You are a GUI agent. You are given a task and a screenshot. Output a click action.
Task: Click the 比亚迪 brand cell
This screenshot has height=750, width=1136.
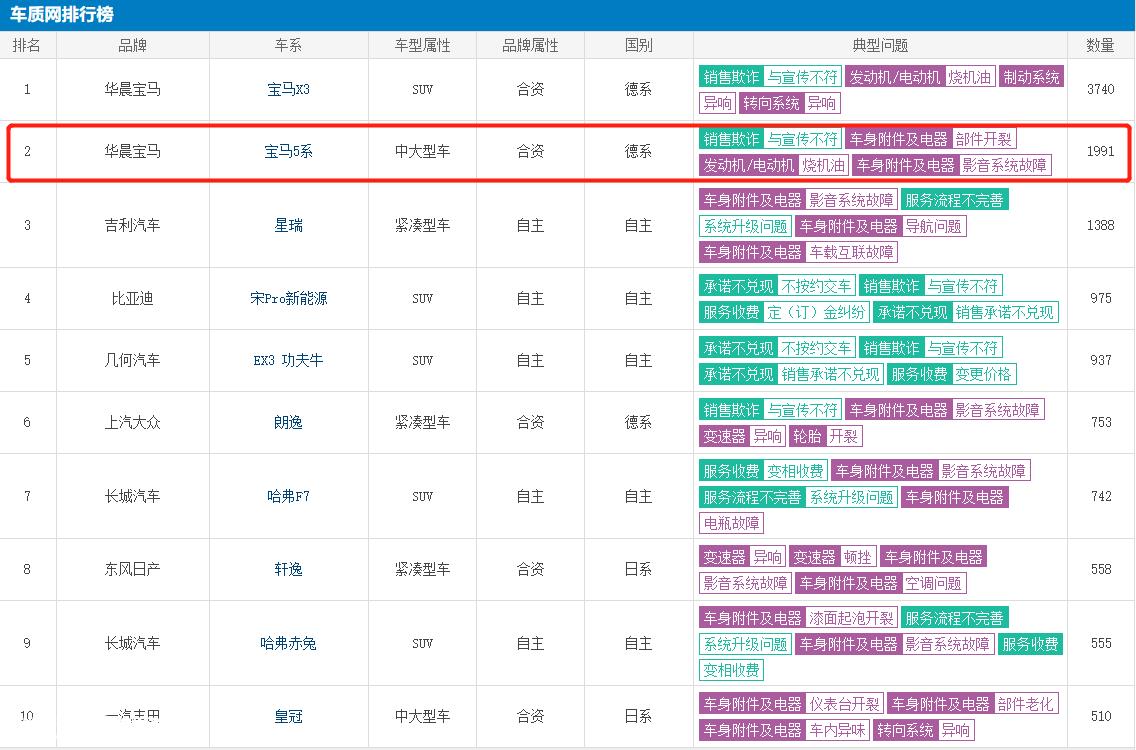point(133,299)
